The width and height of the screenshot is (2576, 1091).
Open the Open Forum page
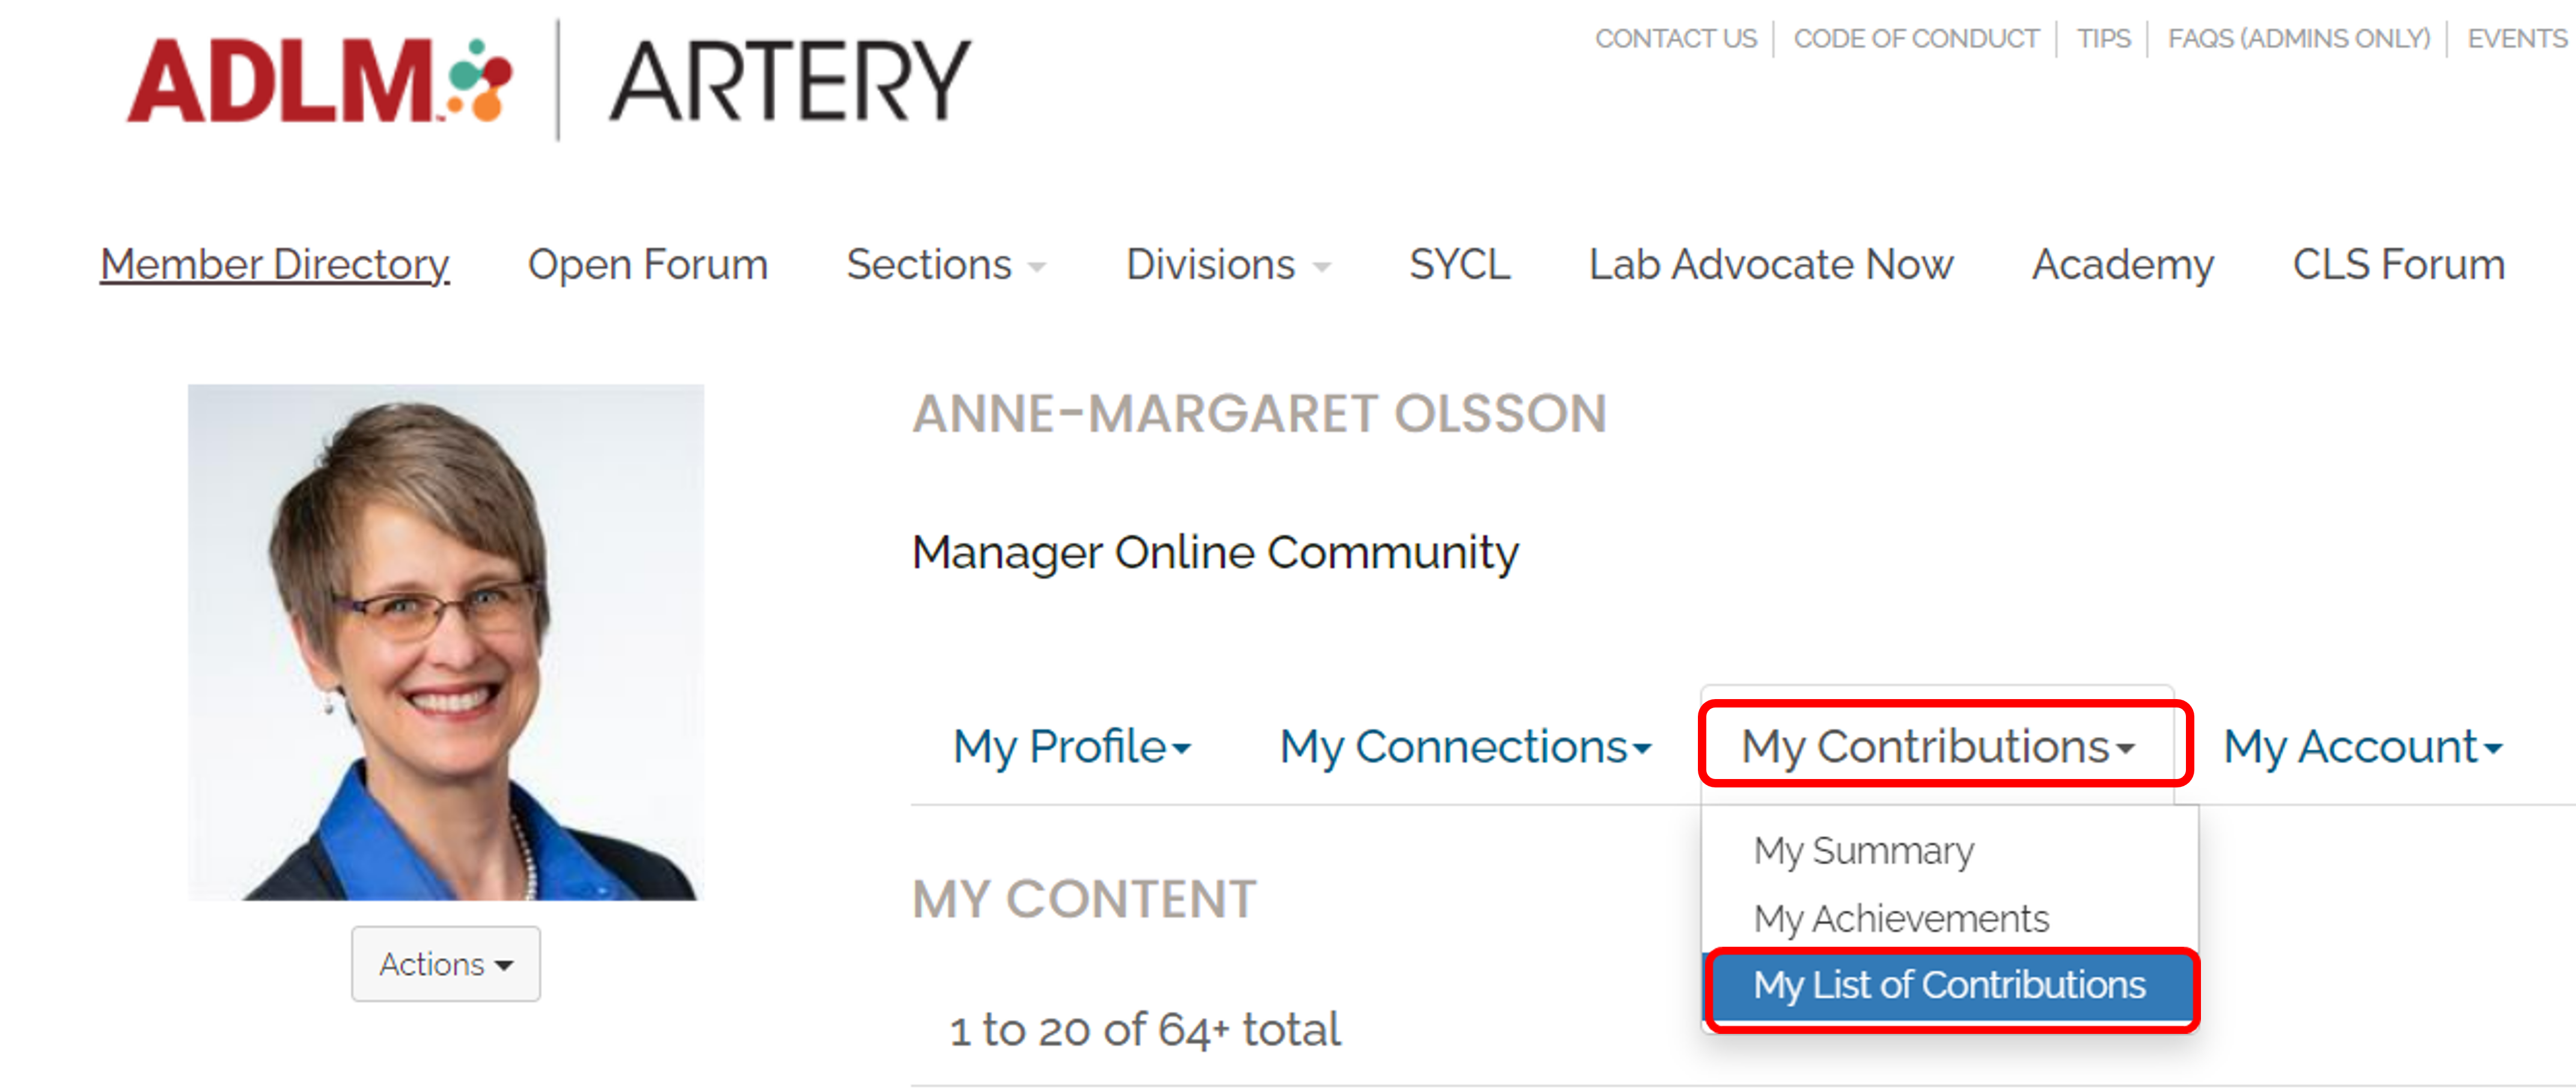coord(648,264)
